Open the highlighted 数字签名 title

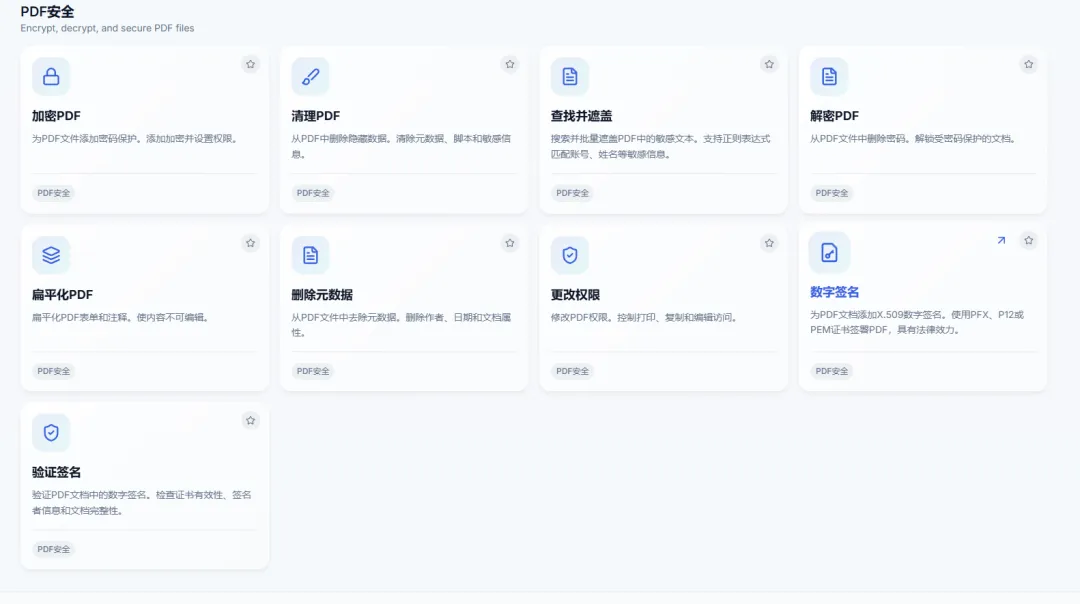tap(834, 292)
